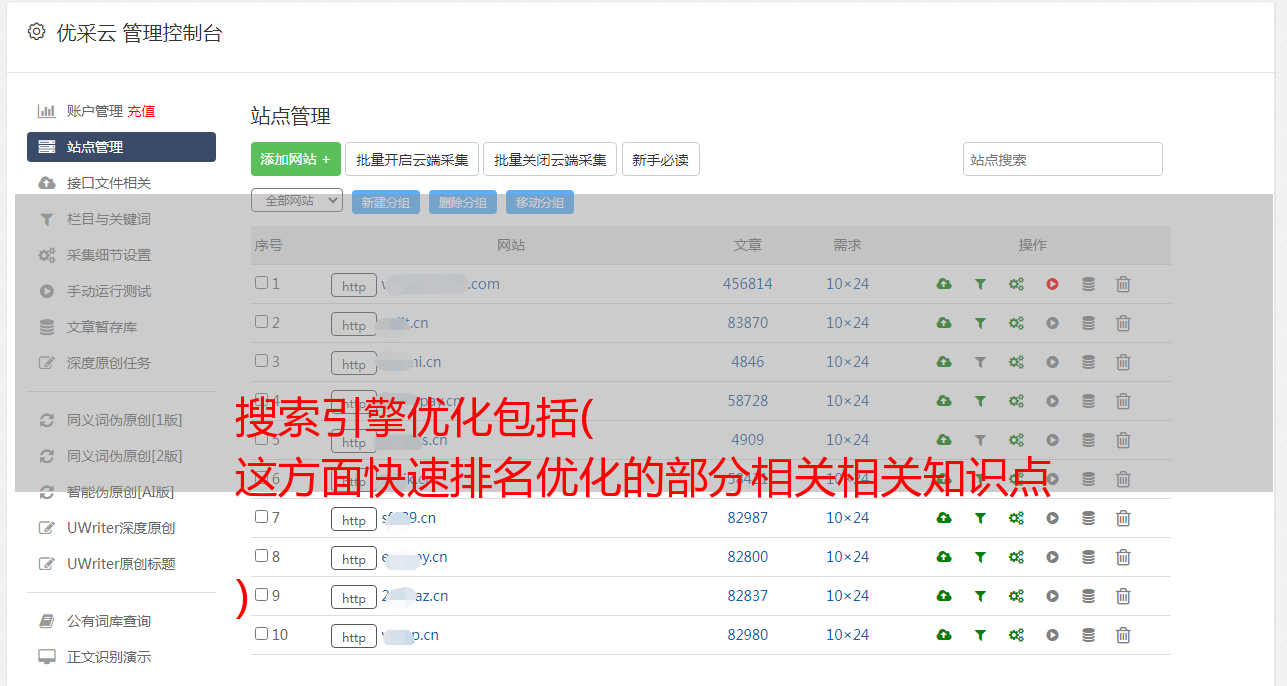Click the cloud upload icon in the 83870 row
Viewport: 1287px width, 686px height.
point(944,323)
